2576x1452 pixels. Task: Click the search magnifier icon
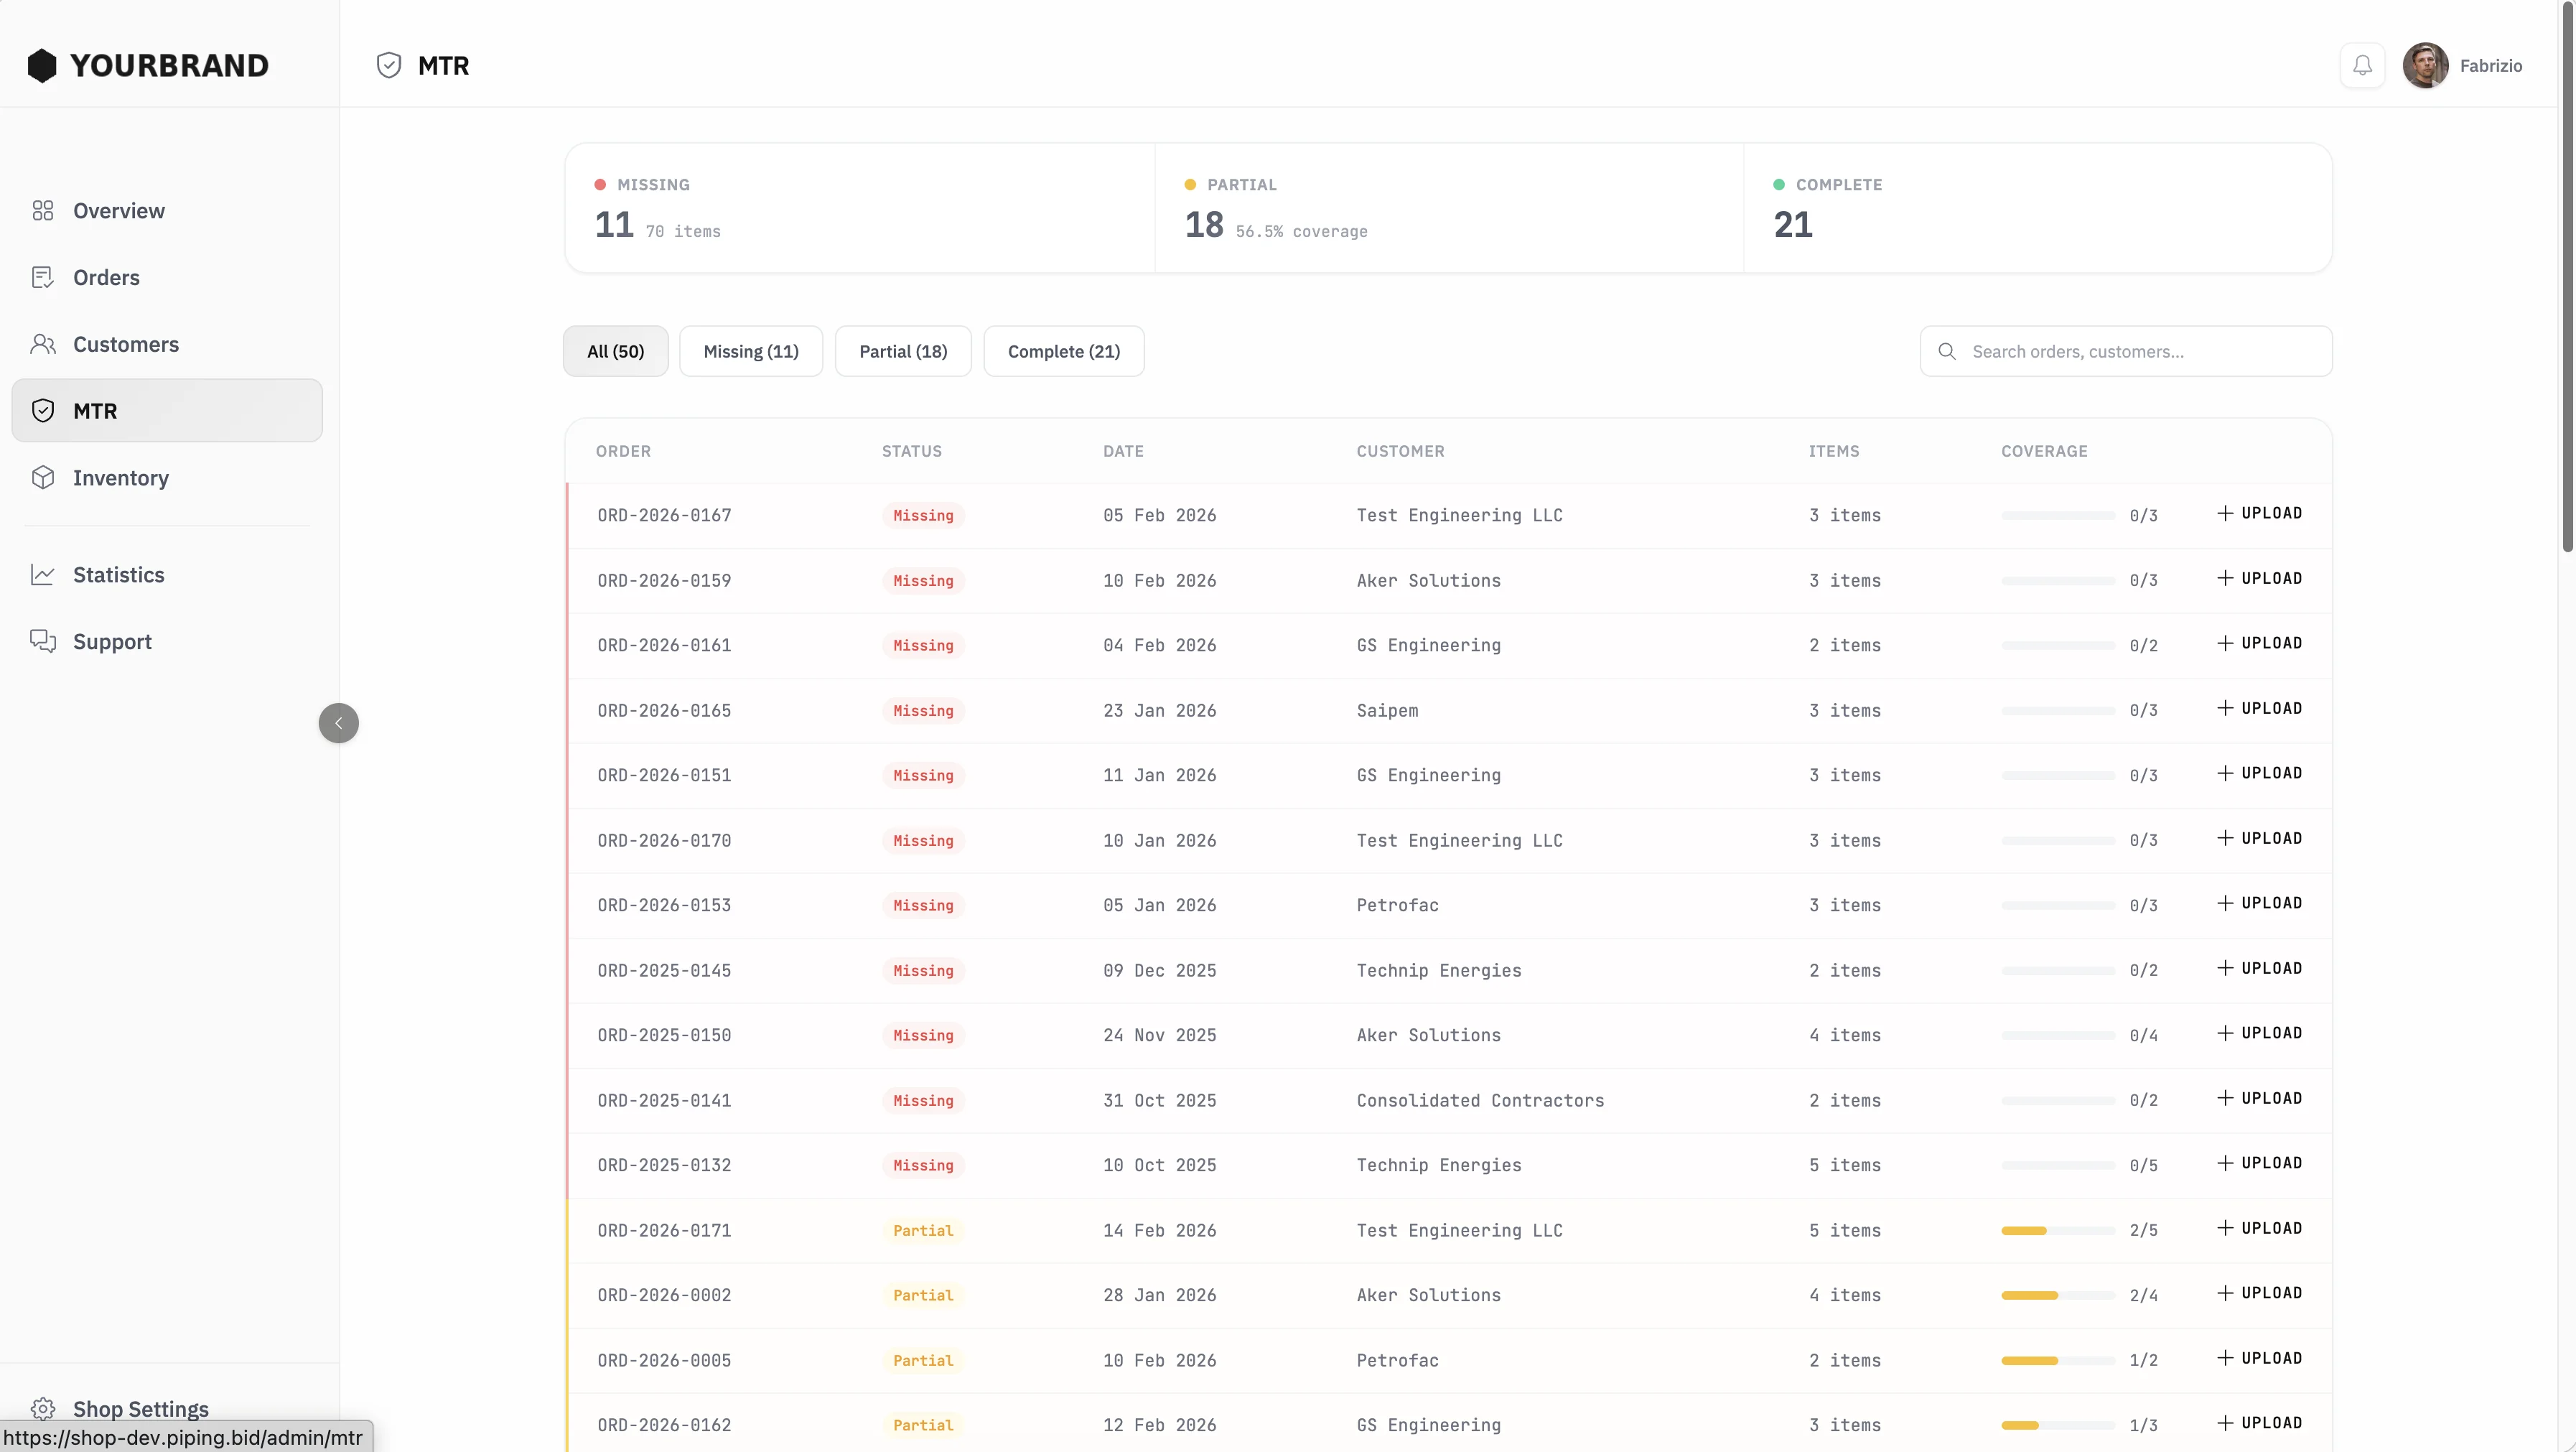(x=1946, y=352)
